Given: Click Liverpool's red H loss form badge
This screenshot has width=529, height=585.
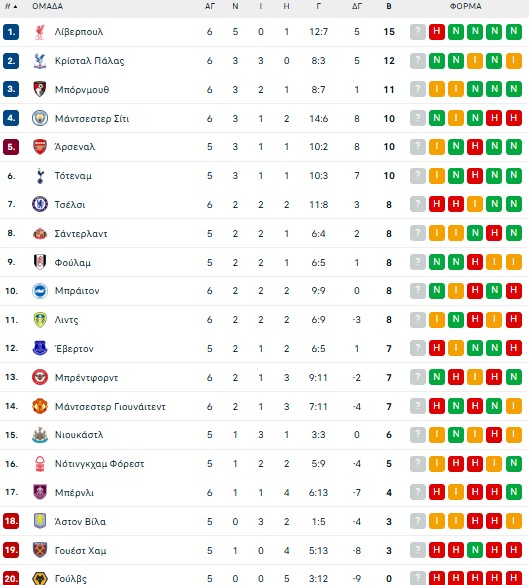Looking at the screenshot, I should (x=437, y=32).
